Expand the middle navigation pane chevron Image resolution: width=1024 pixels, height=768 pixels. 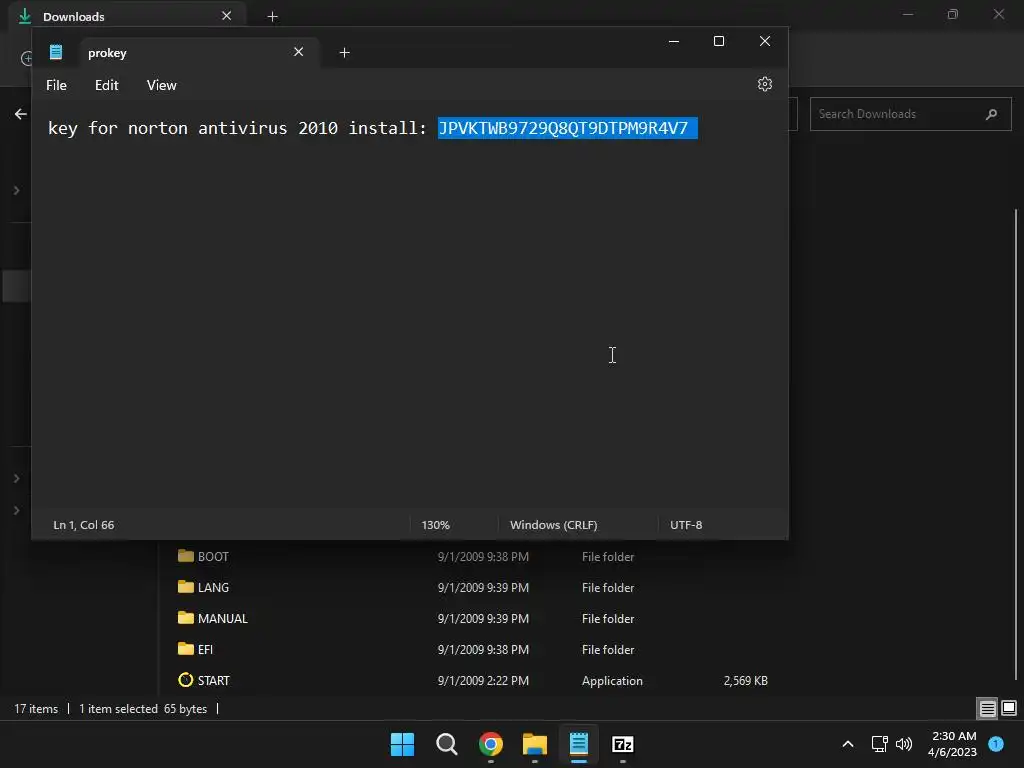pyautogui.click(x=17, y=479)
